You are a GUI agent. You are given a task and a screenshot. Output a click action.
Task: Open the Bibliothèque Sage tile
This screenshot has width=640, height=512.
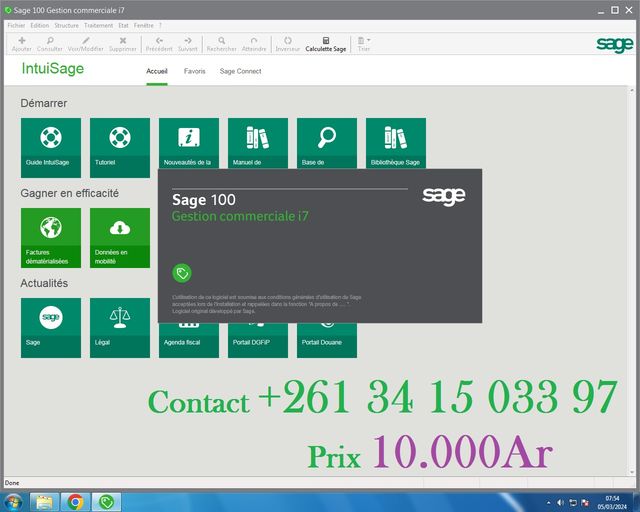(396, 143)
